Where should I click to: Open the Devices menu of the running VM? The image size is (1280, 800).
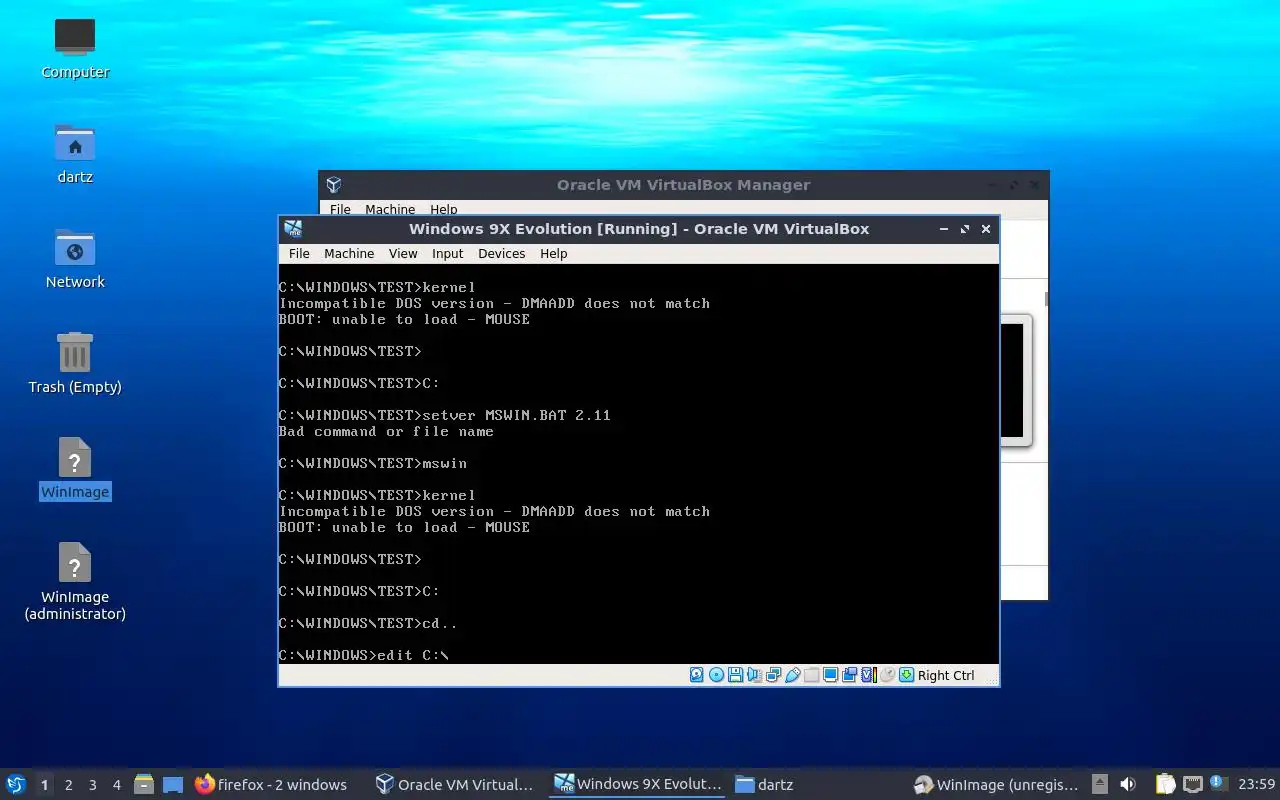point(501,254)
